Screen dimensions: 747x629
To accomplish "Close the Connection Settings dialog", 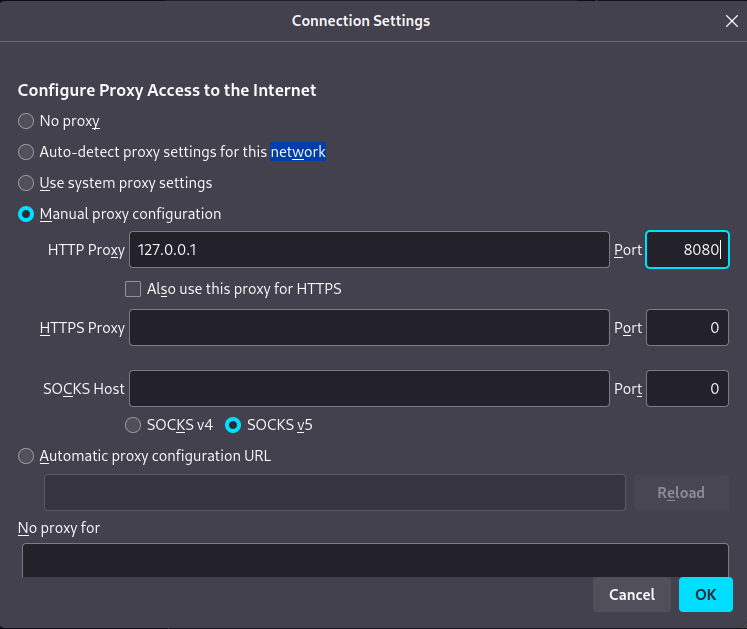I will (x=731, y=21).
